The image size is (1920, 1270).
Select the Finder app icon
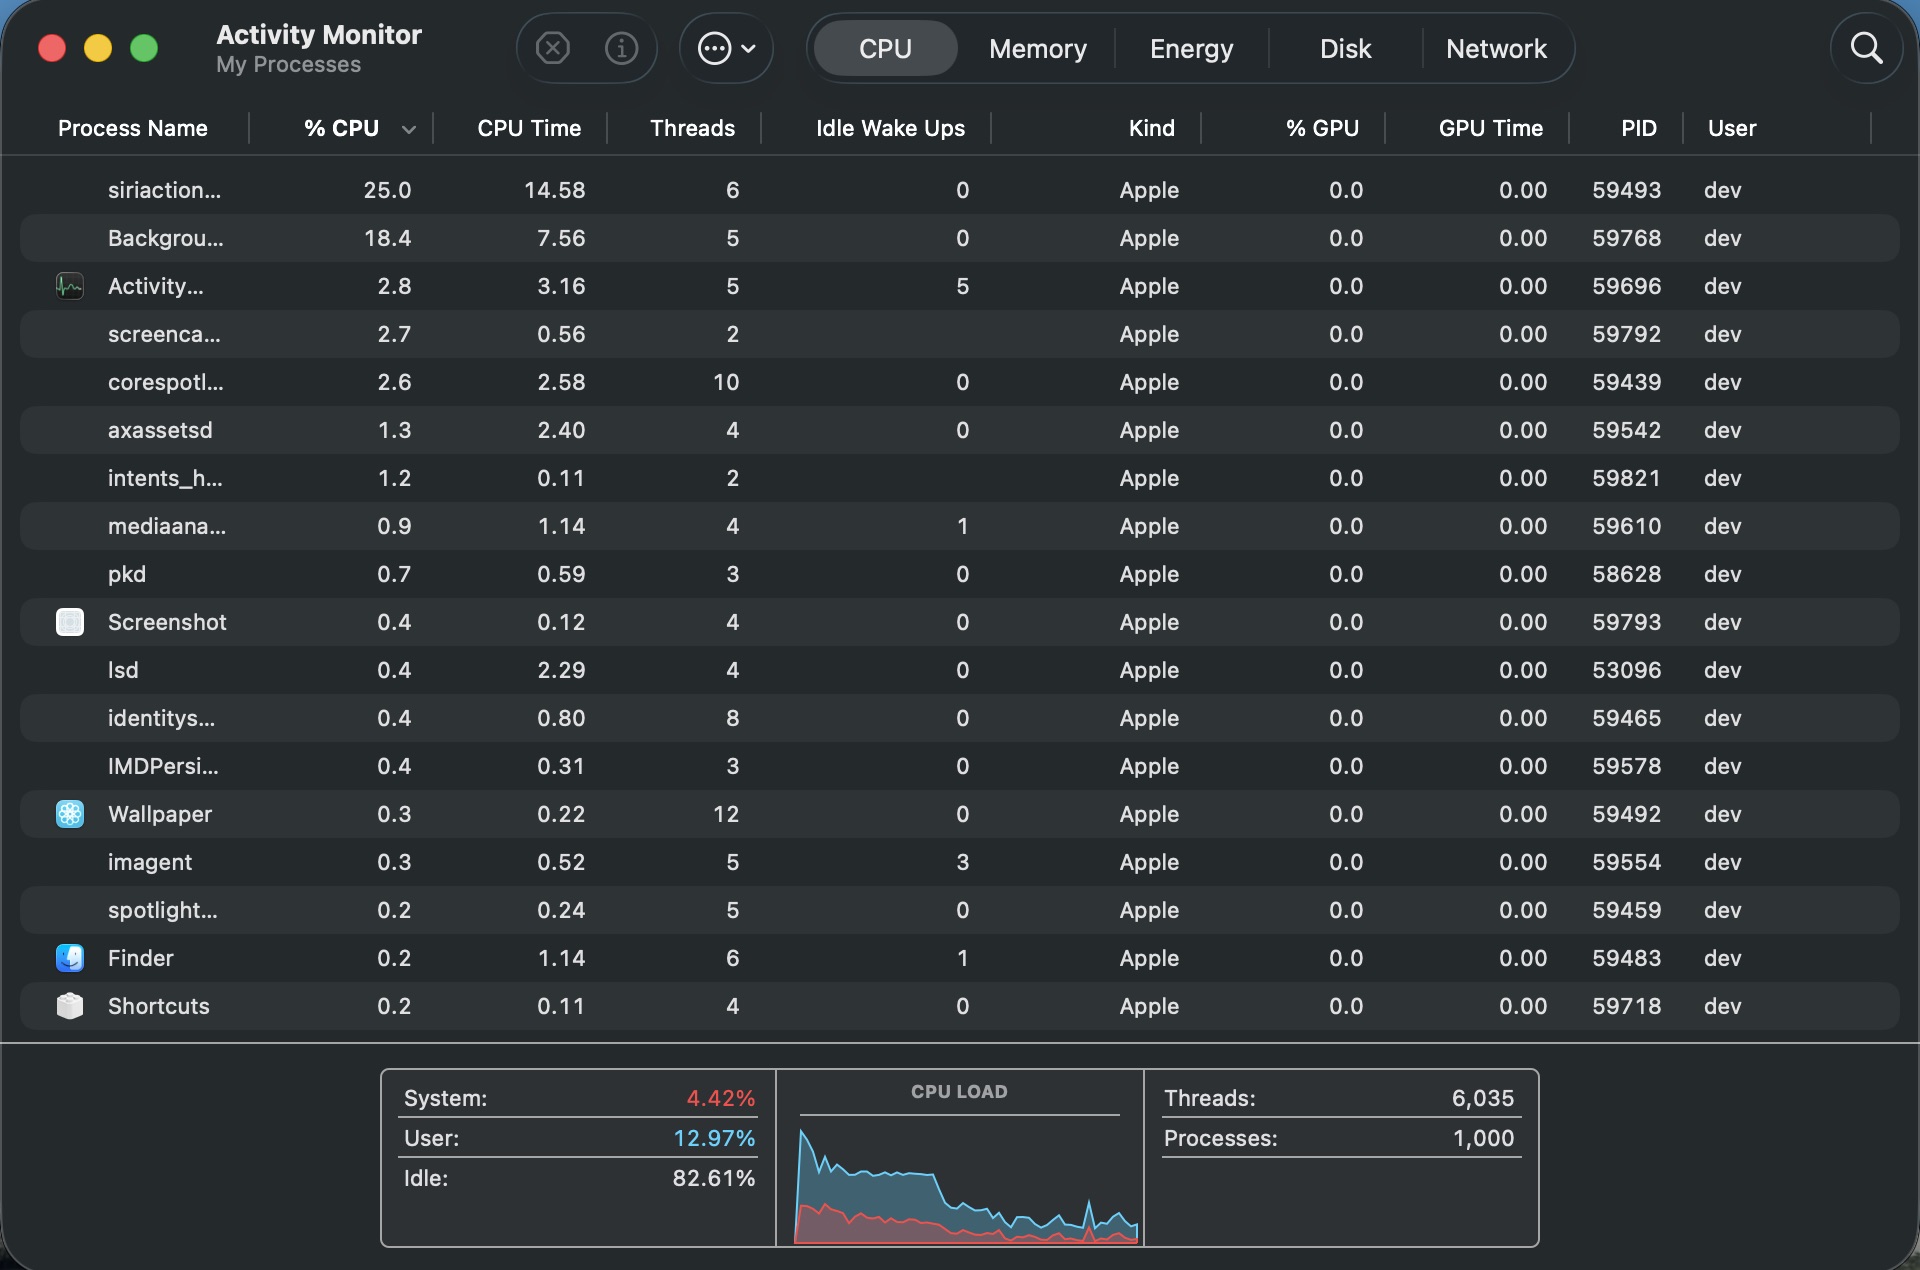(x=70, y=958)
